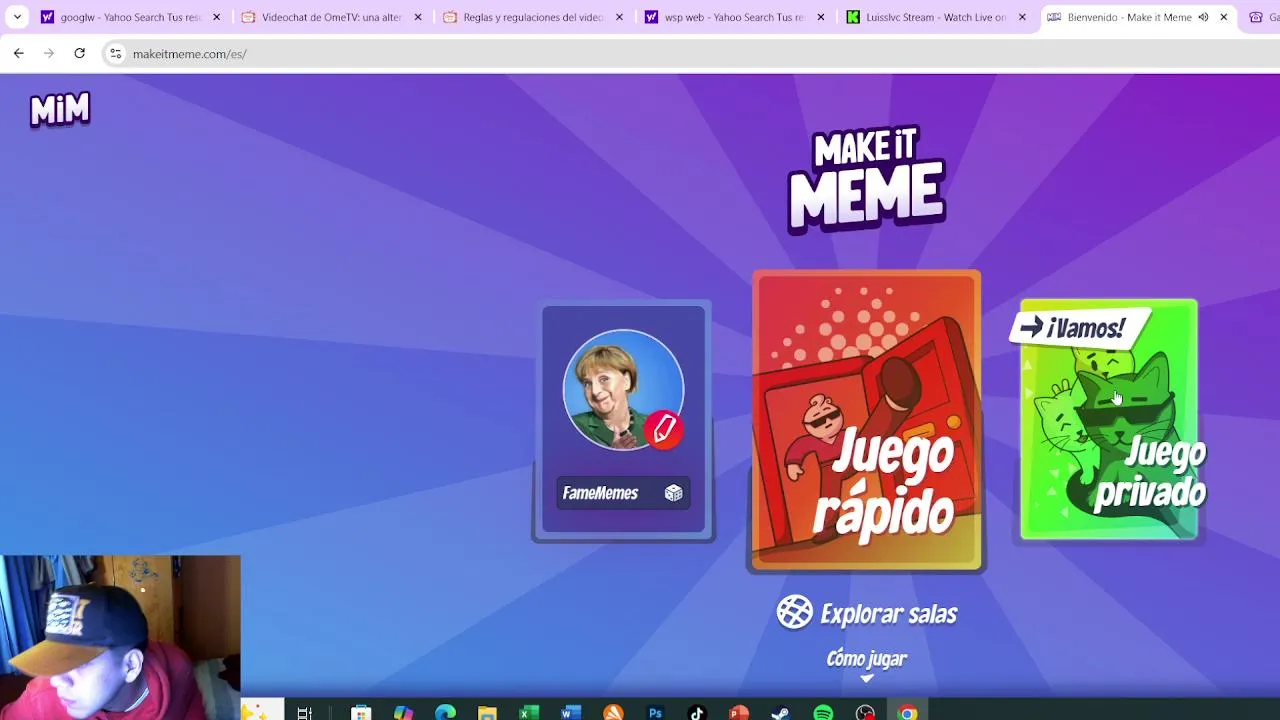Mute the audio on the Make it Meme tab
Image resolution: width=1280 pixels, height=720 pixels.
[1203, 17]
